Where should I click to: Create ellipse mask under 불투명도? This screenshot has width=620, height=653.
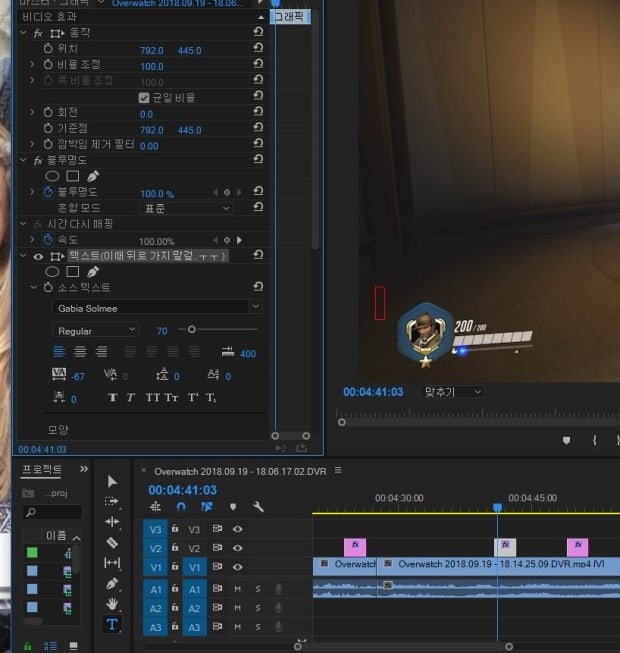click(x=52, y=176)
